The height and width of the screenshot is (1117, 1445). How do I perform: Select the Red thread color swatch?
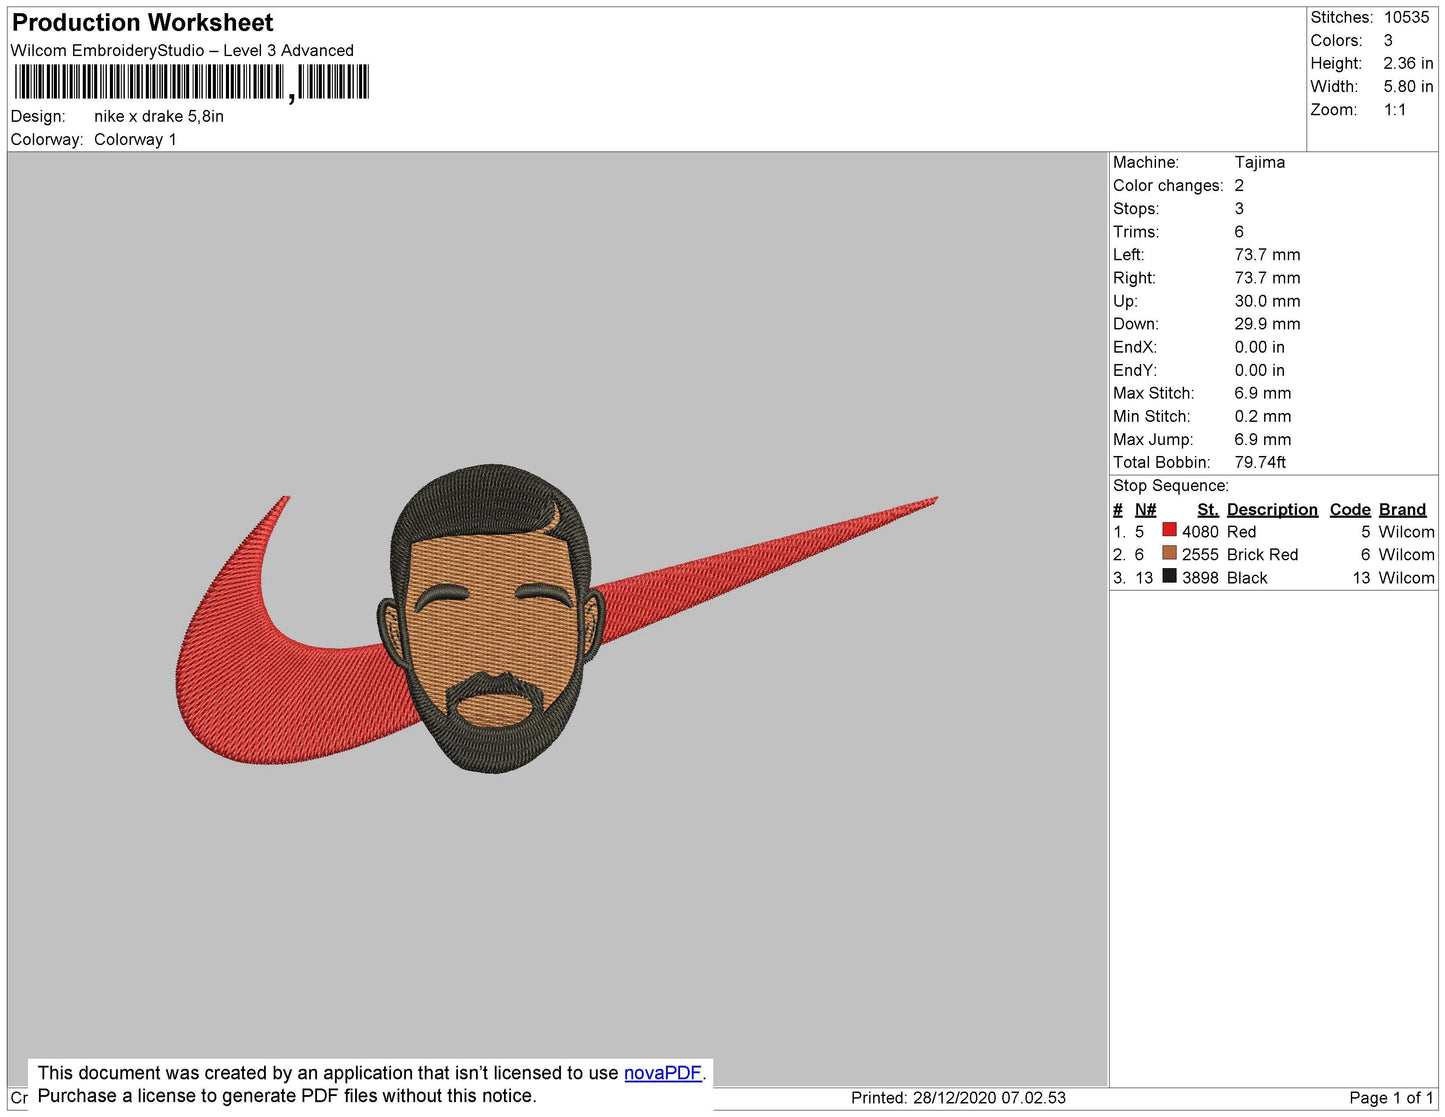[1169, 531]
